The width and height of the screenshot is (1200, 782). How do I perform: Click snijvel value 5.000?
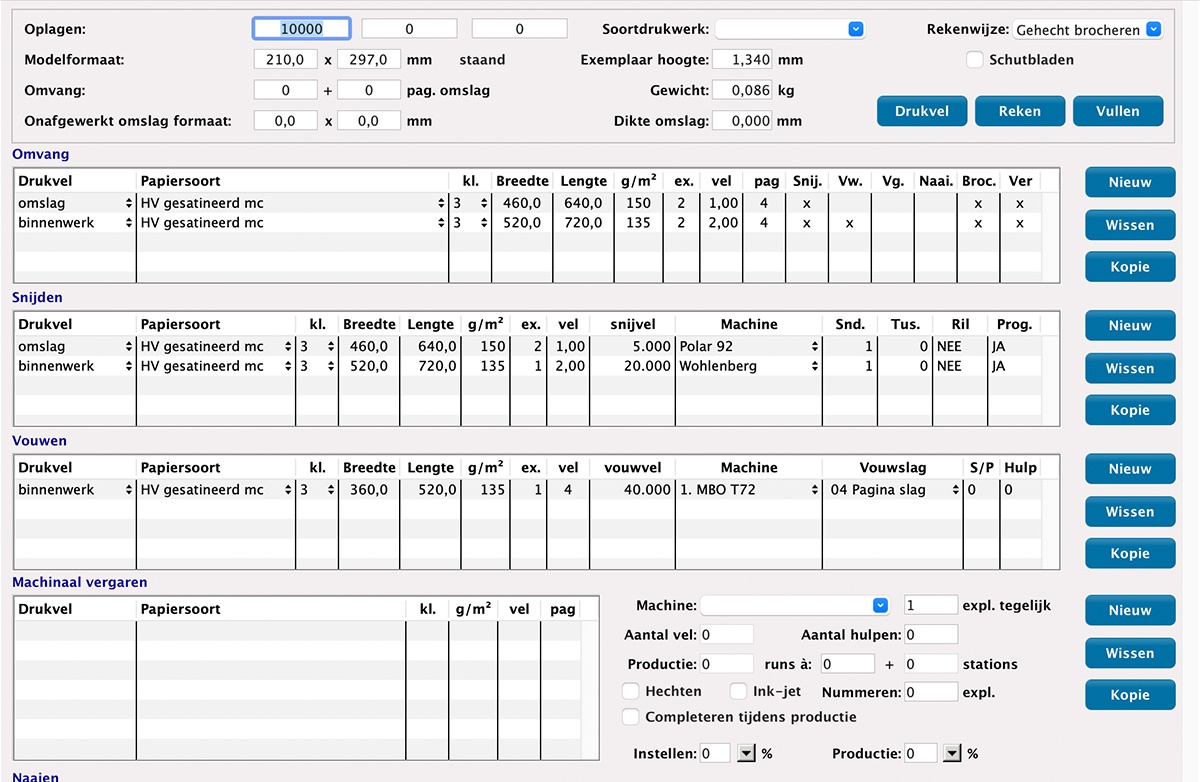click(x=653, y=346)
